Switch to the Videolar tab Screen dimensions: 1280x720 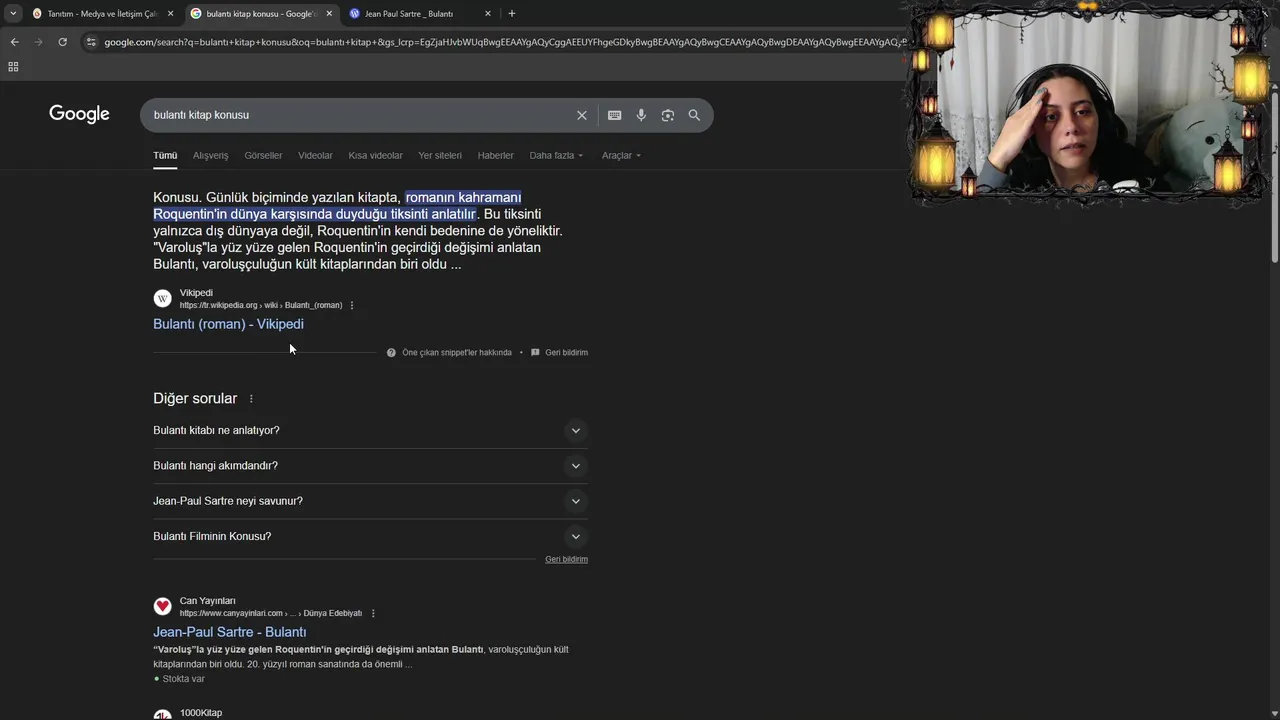pos(315,156)
